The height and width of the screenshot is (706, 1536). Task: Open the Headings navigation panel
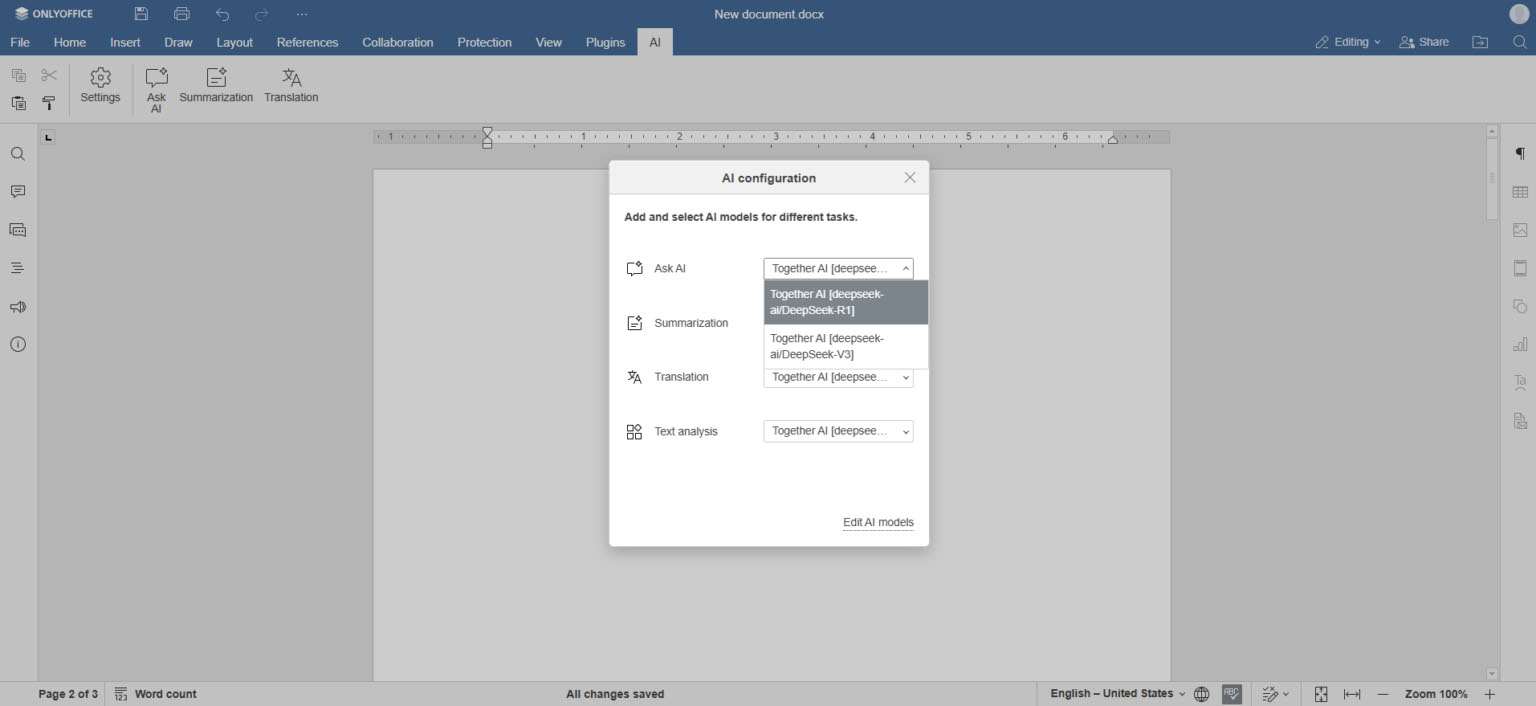point(18,268)
